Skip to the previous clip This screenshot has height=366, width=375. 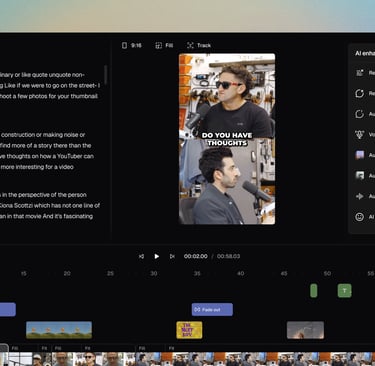[x=141, y=256]
